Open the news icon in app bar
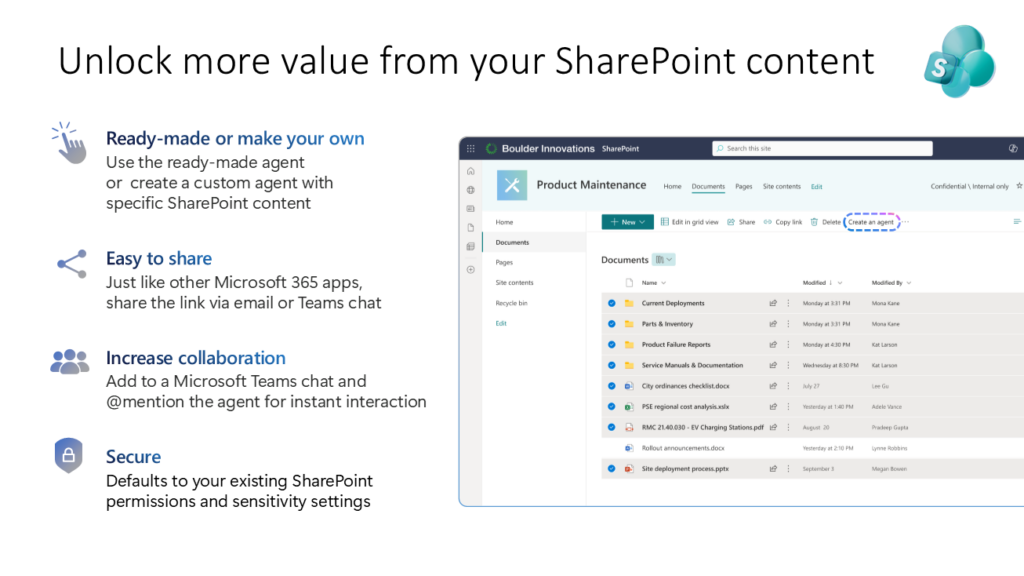 tap(470, 209)
